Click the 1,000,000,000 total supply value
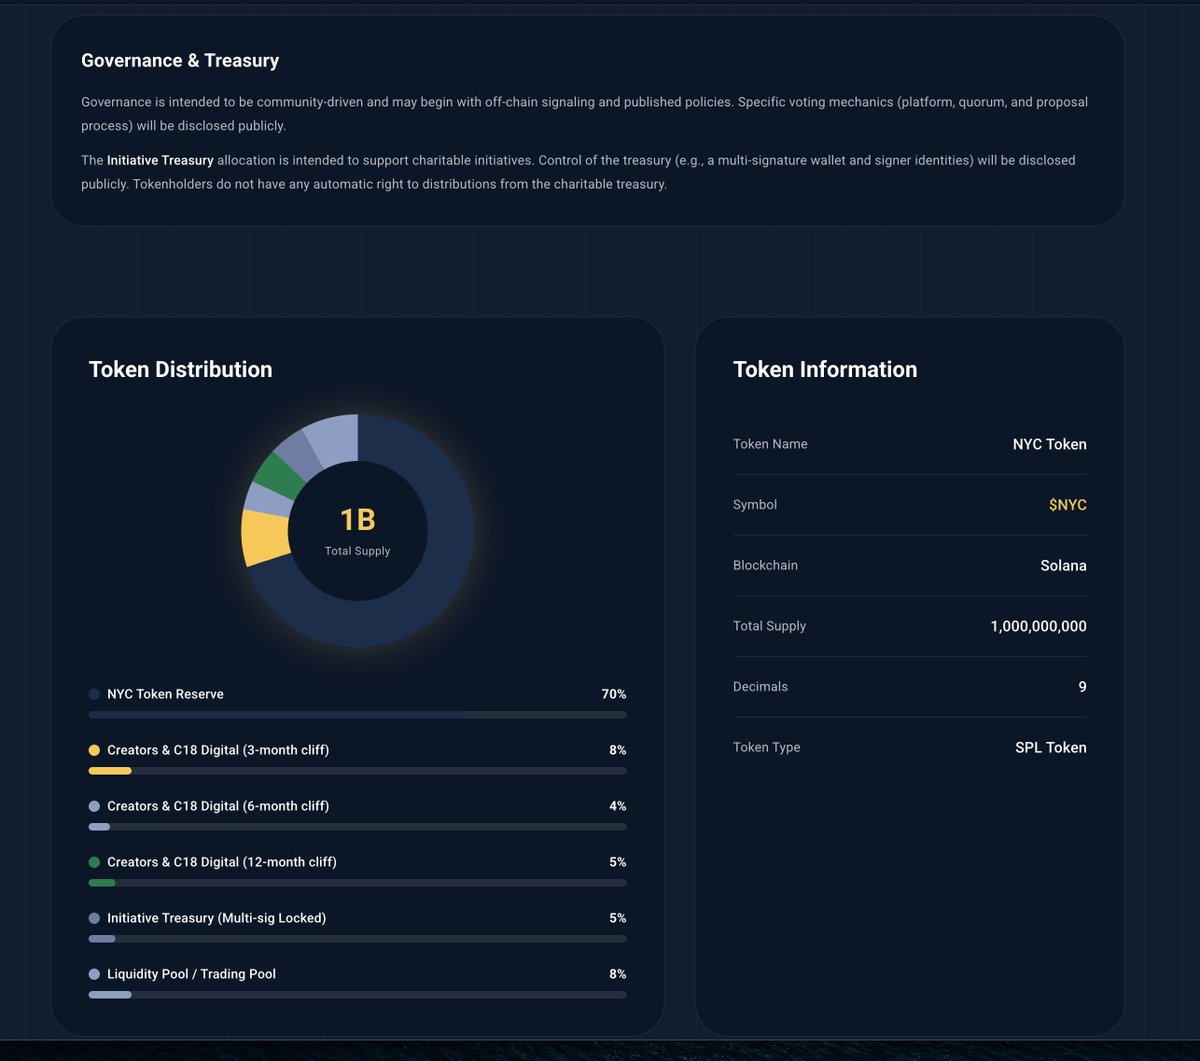 [x=1038, y=626]
